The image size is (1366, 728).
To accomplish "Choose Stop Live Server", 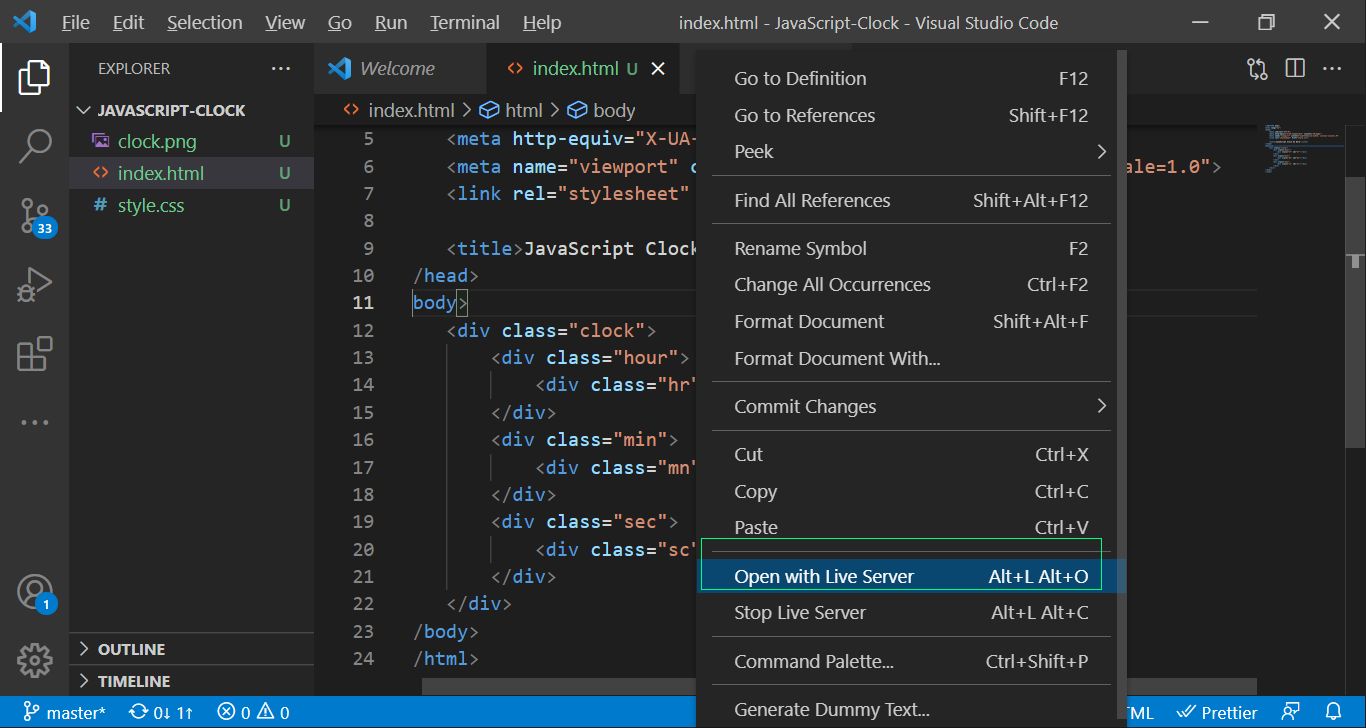I will pos(911,613).
